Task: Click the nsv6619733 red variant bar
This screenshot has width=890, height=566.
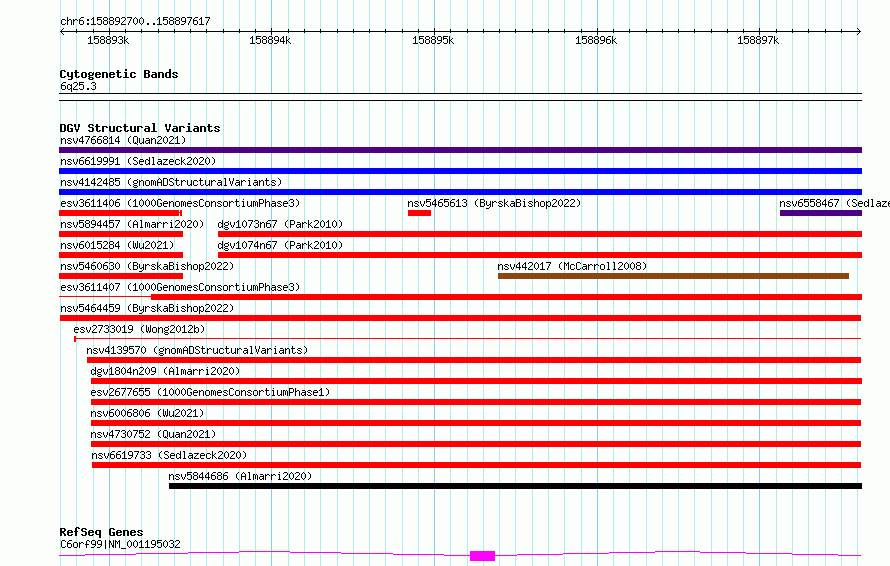Action: [x=477, y=465]
